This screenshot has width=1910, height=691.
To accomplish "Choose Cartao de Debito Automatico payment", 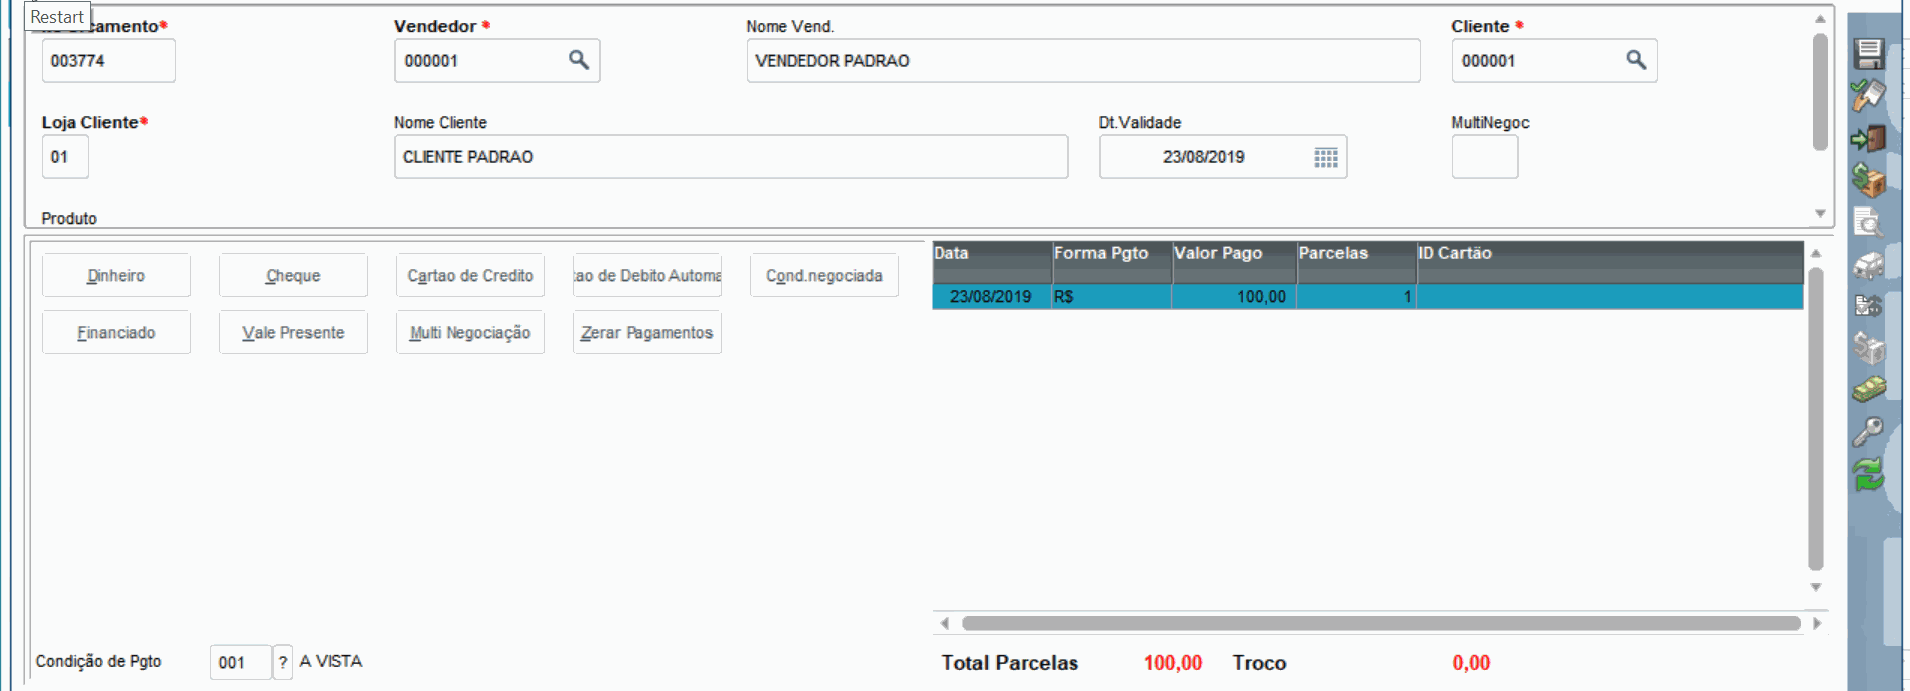I will coord(647,275).
